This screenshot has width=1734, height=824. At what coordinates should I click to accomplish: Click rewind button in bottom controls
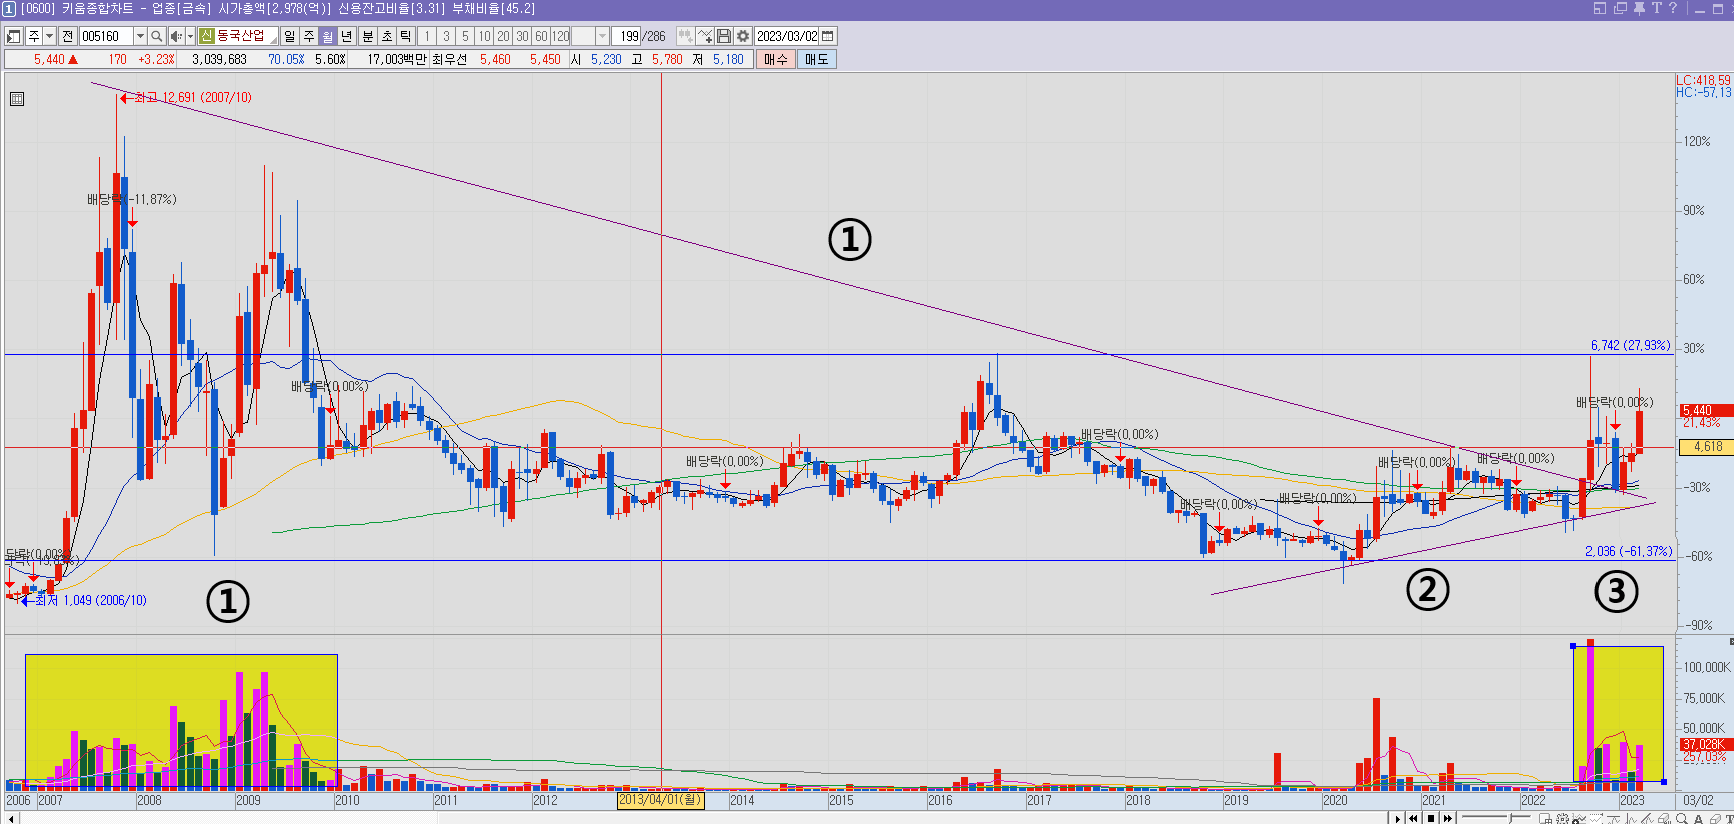click(1413, 818)
